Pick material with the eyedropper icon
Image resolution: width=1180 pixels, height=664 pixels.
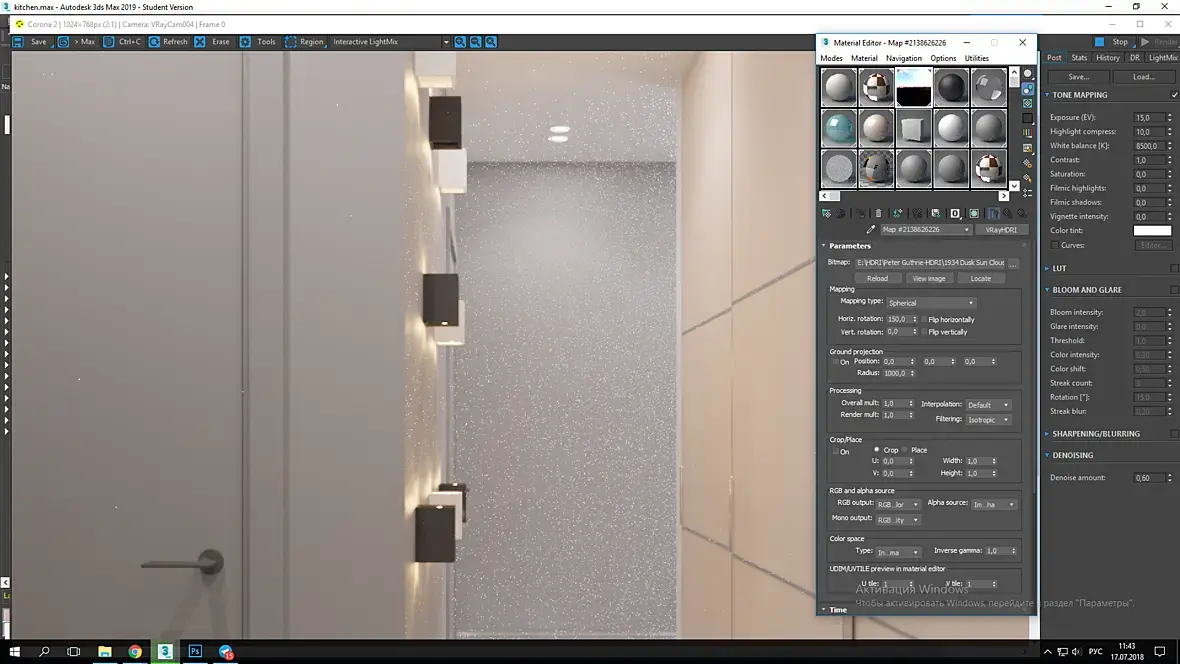click(871, 230)
